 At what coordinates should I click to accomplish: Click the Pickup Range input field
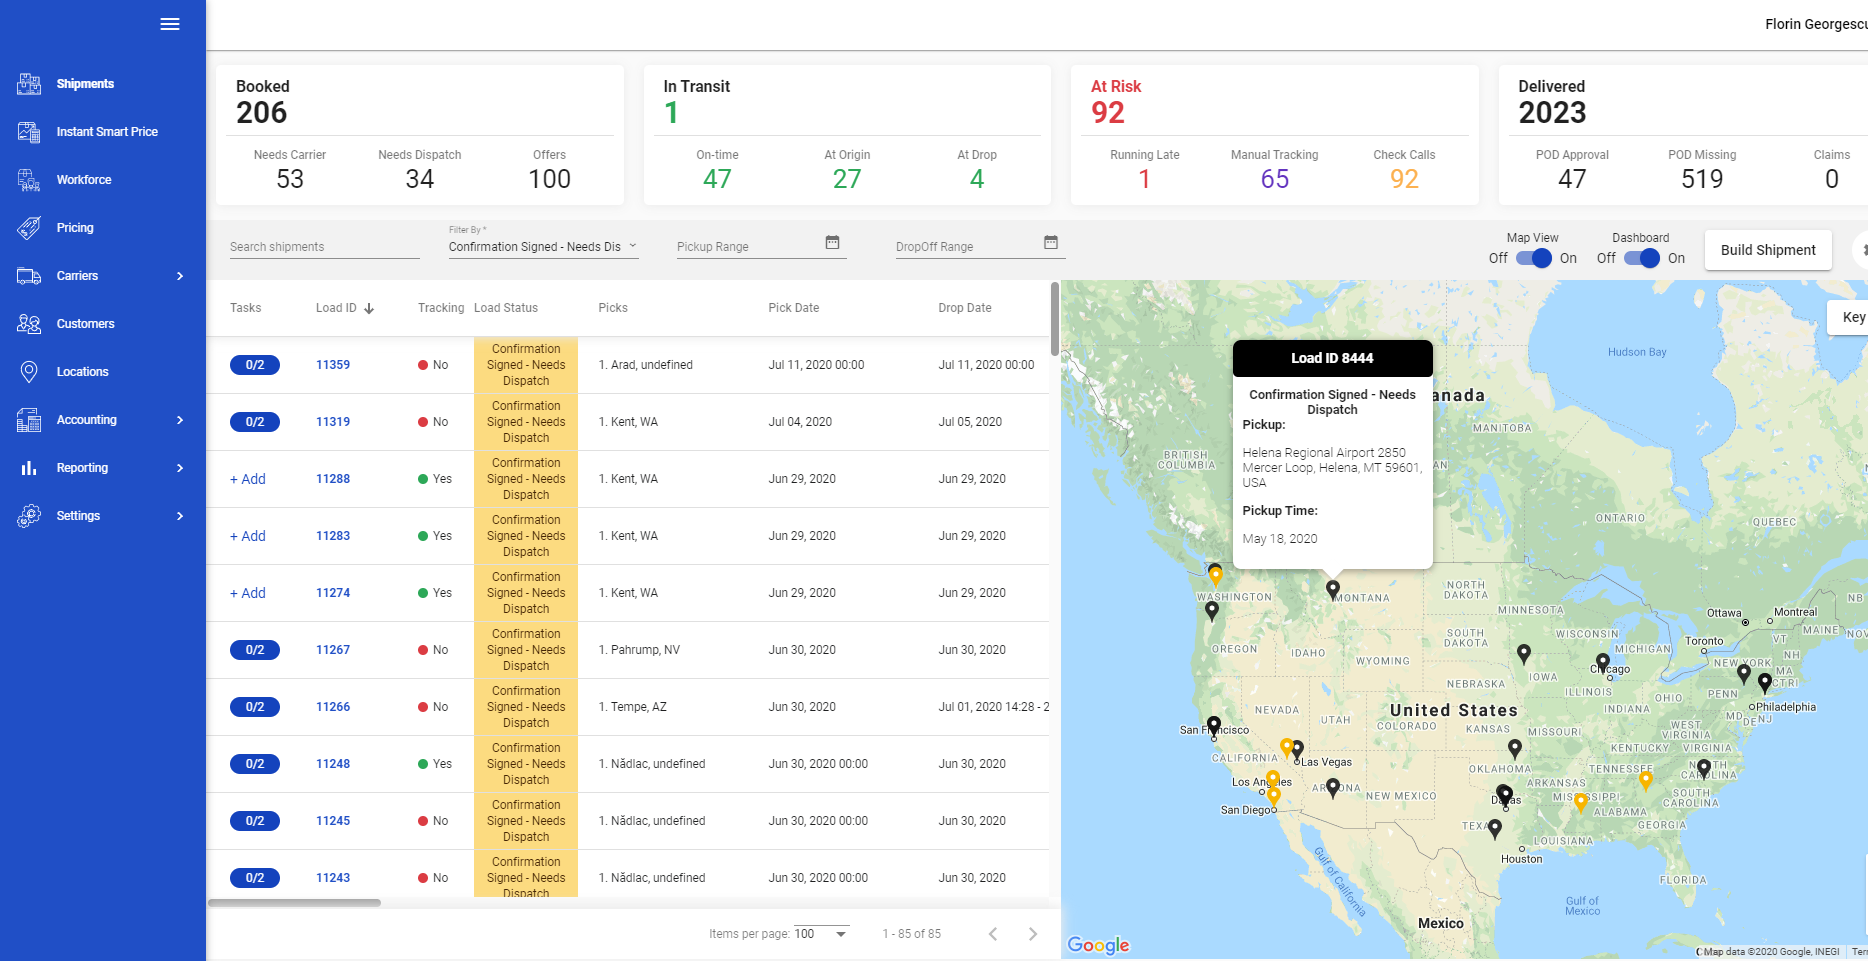[749, 247]
